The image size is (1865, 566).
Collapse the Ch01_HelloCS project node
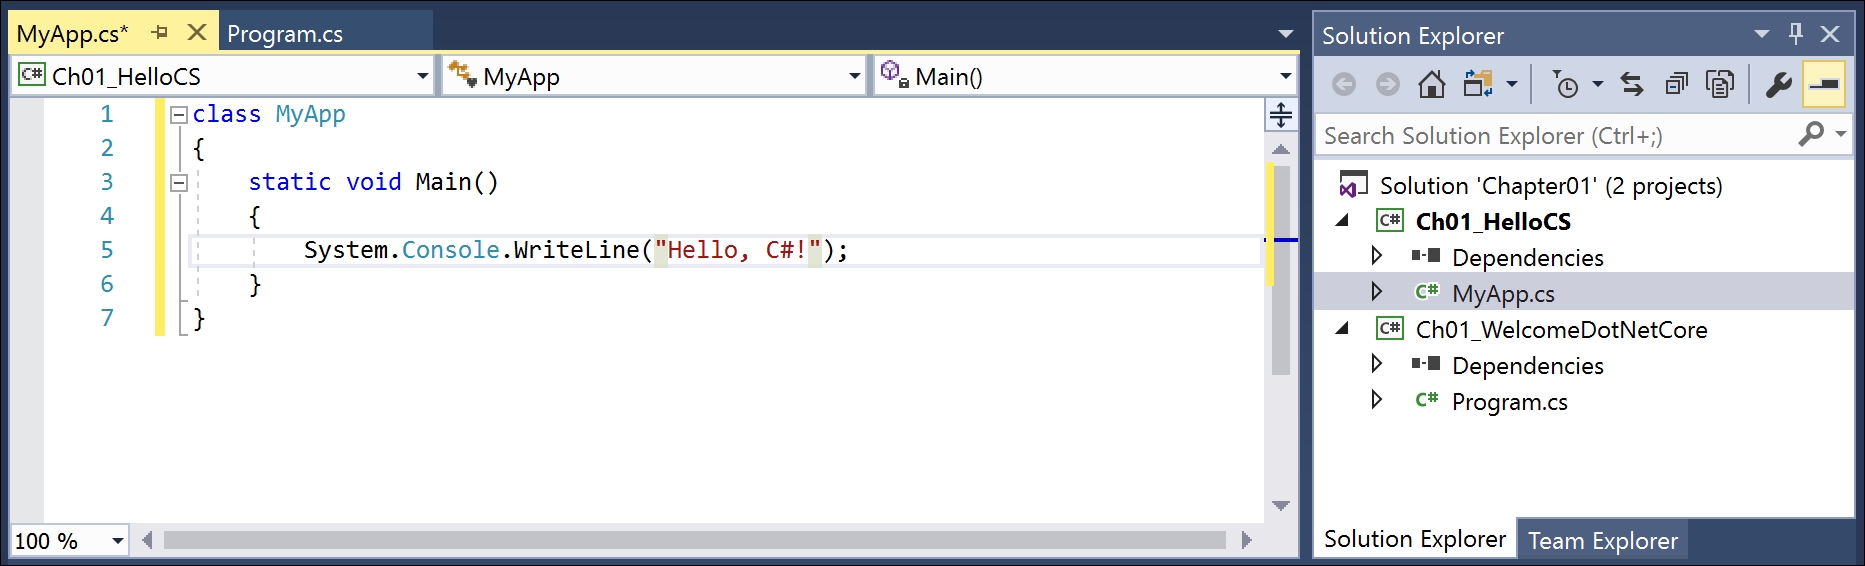pos(1343,221)
